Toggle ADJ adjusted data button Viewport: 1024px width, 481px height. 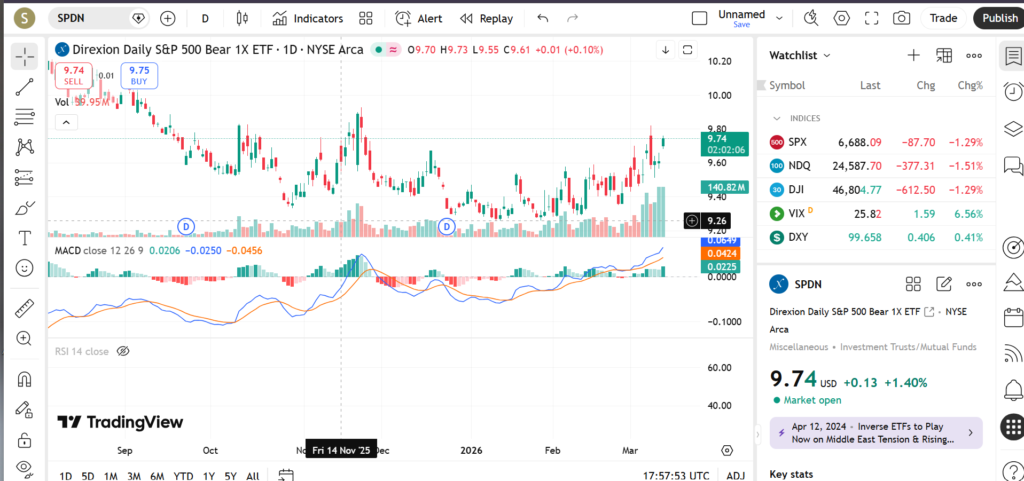(x=735, y=476)
